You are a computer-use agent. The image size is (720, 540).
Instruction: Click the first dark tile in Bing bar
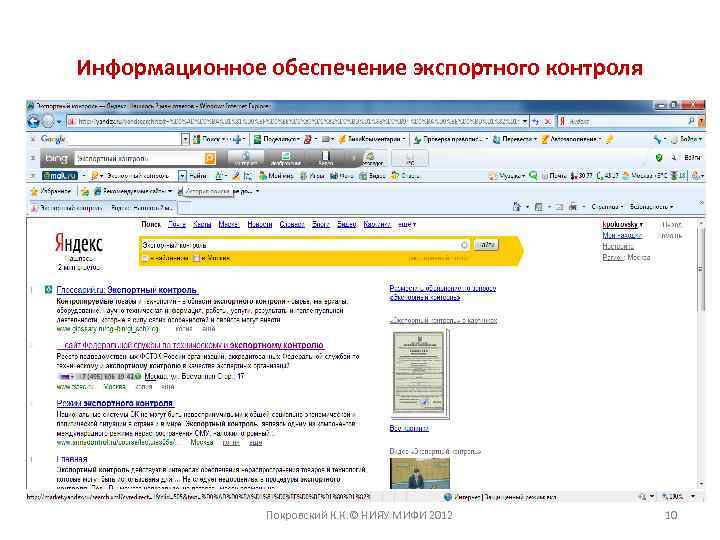pos(246,158)
